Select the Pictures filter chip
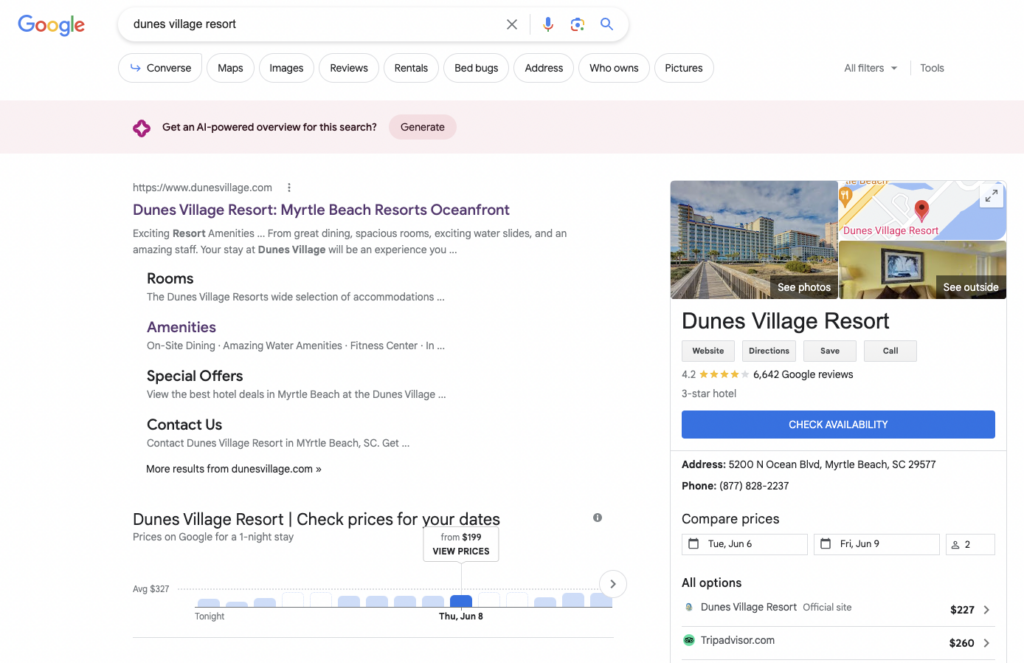Viewport: 1024px width, 663px height. (684, 68)
